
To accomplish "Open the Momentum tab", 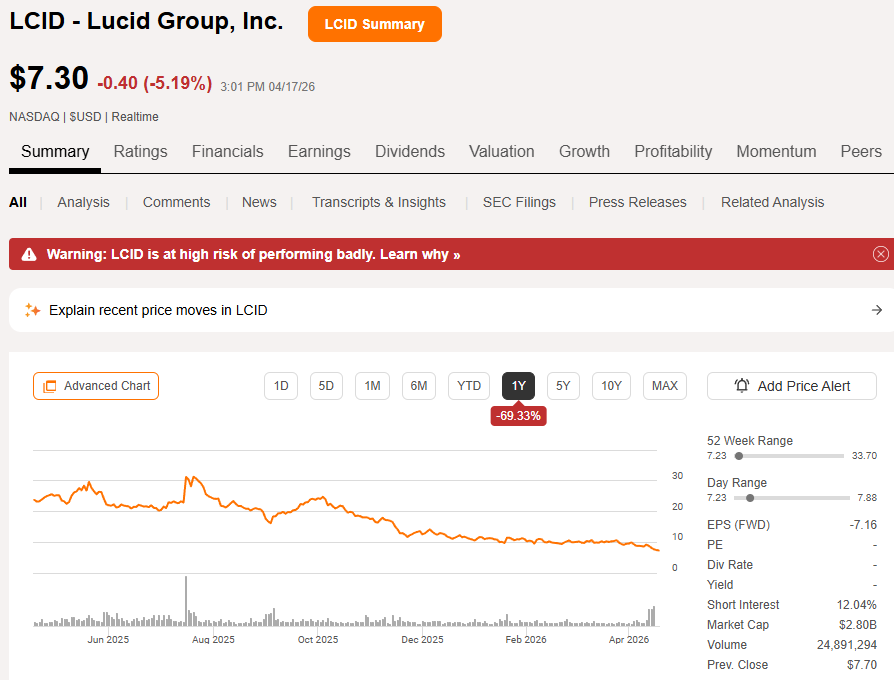I will click(776, 152).
